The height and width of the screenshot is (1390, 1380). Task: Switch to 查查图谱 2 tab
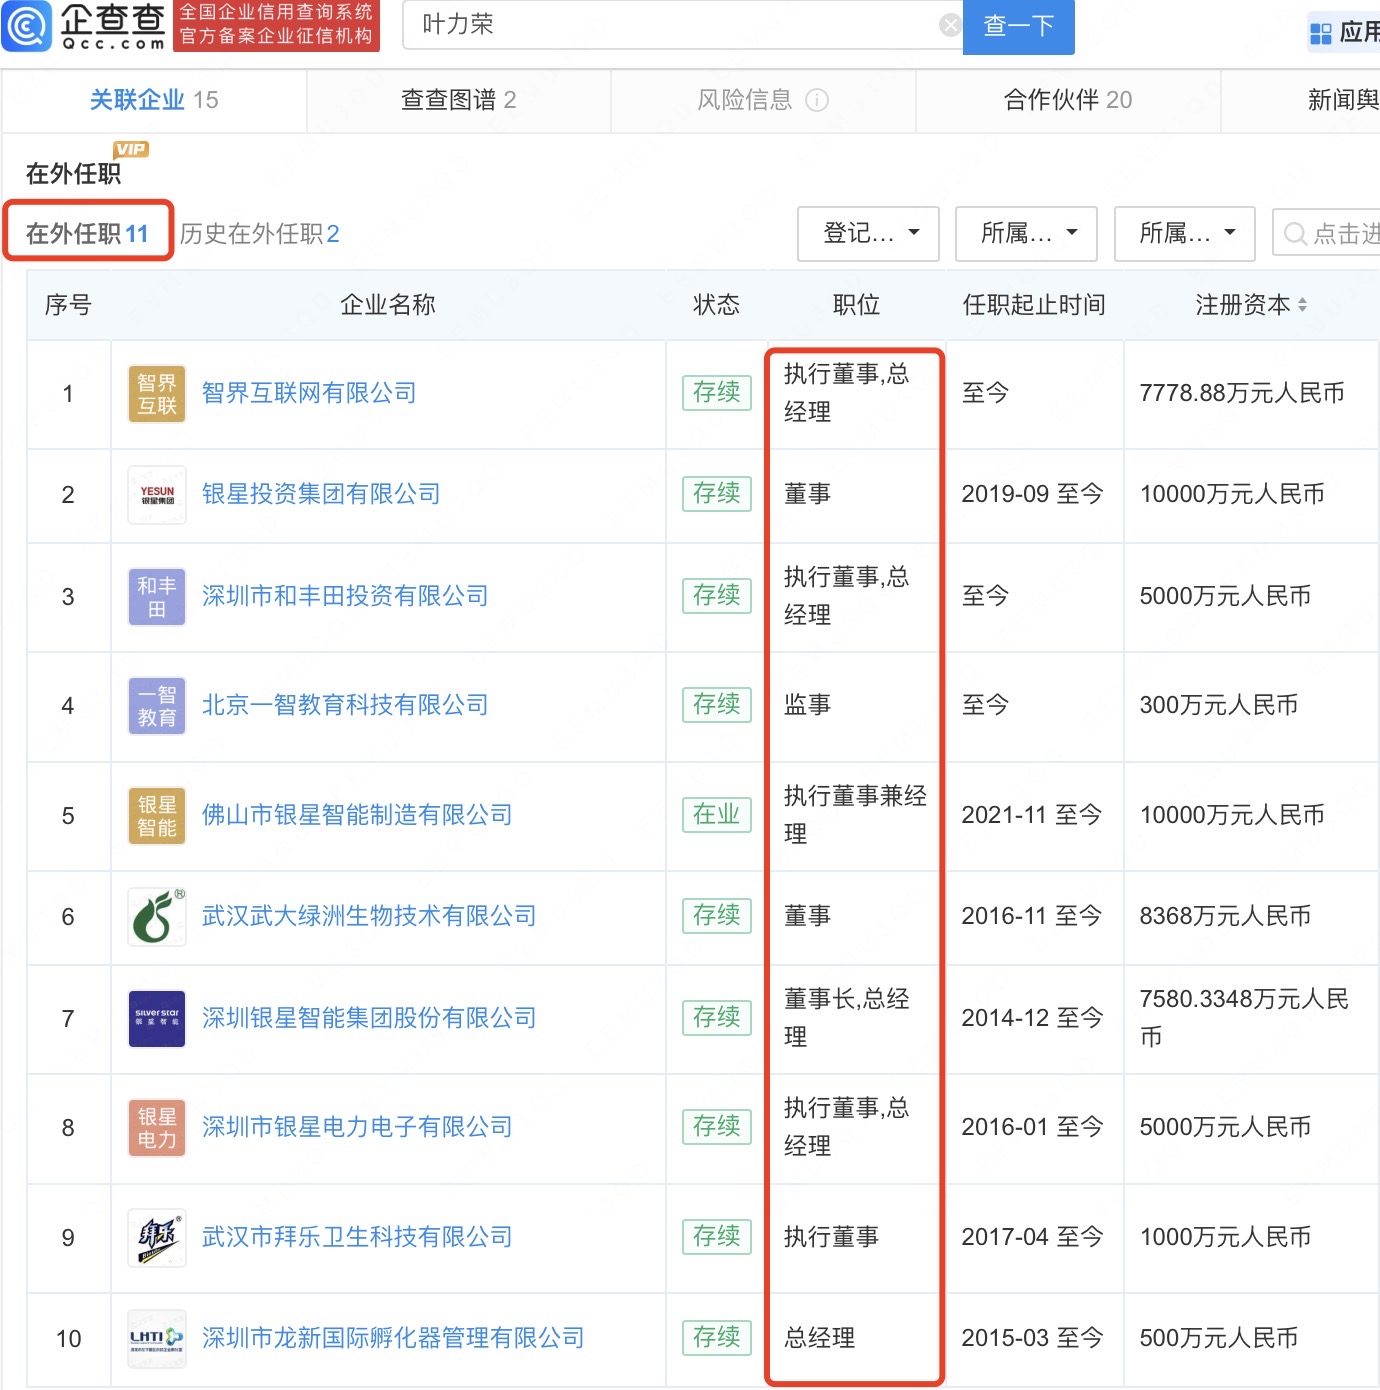(x=458, y=100)
